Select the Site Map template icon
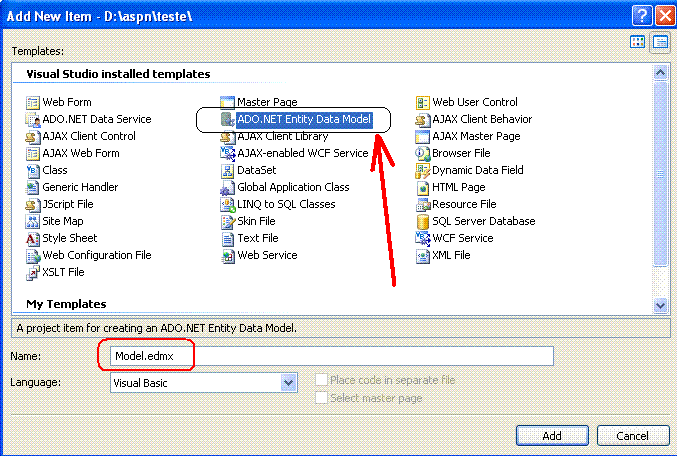 tap(33, 222)
